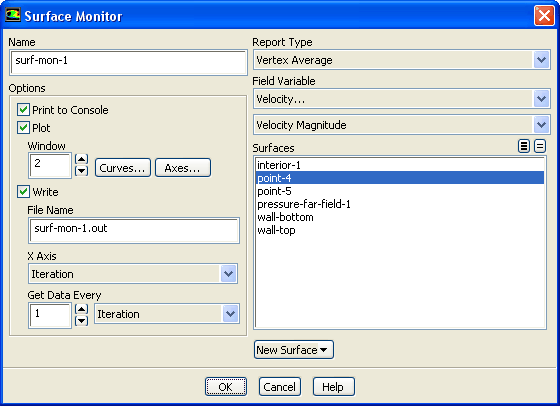The width and height of the screenshot is (560, 406).
Task: Close the Surface Monitor dialog
Action: click(x=544, y=16)
